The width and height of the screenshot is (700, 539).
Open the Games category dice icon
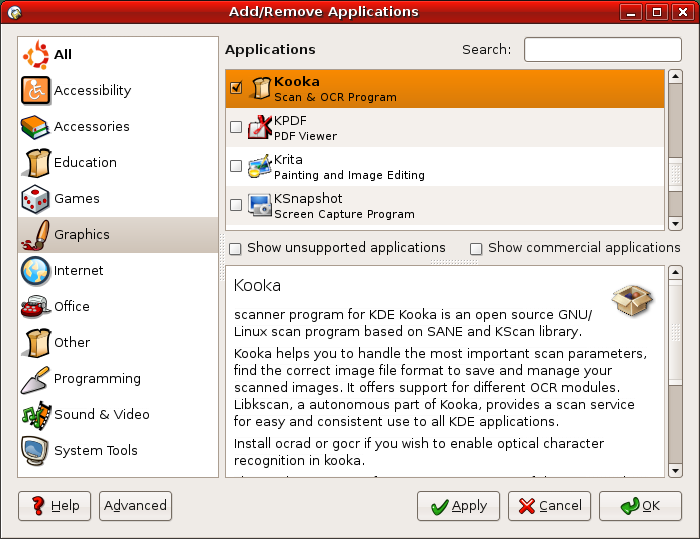click(36, 199)
